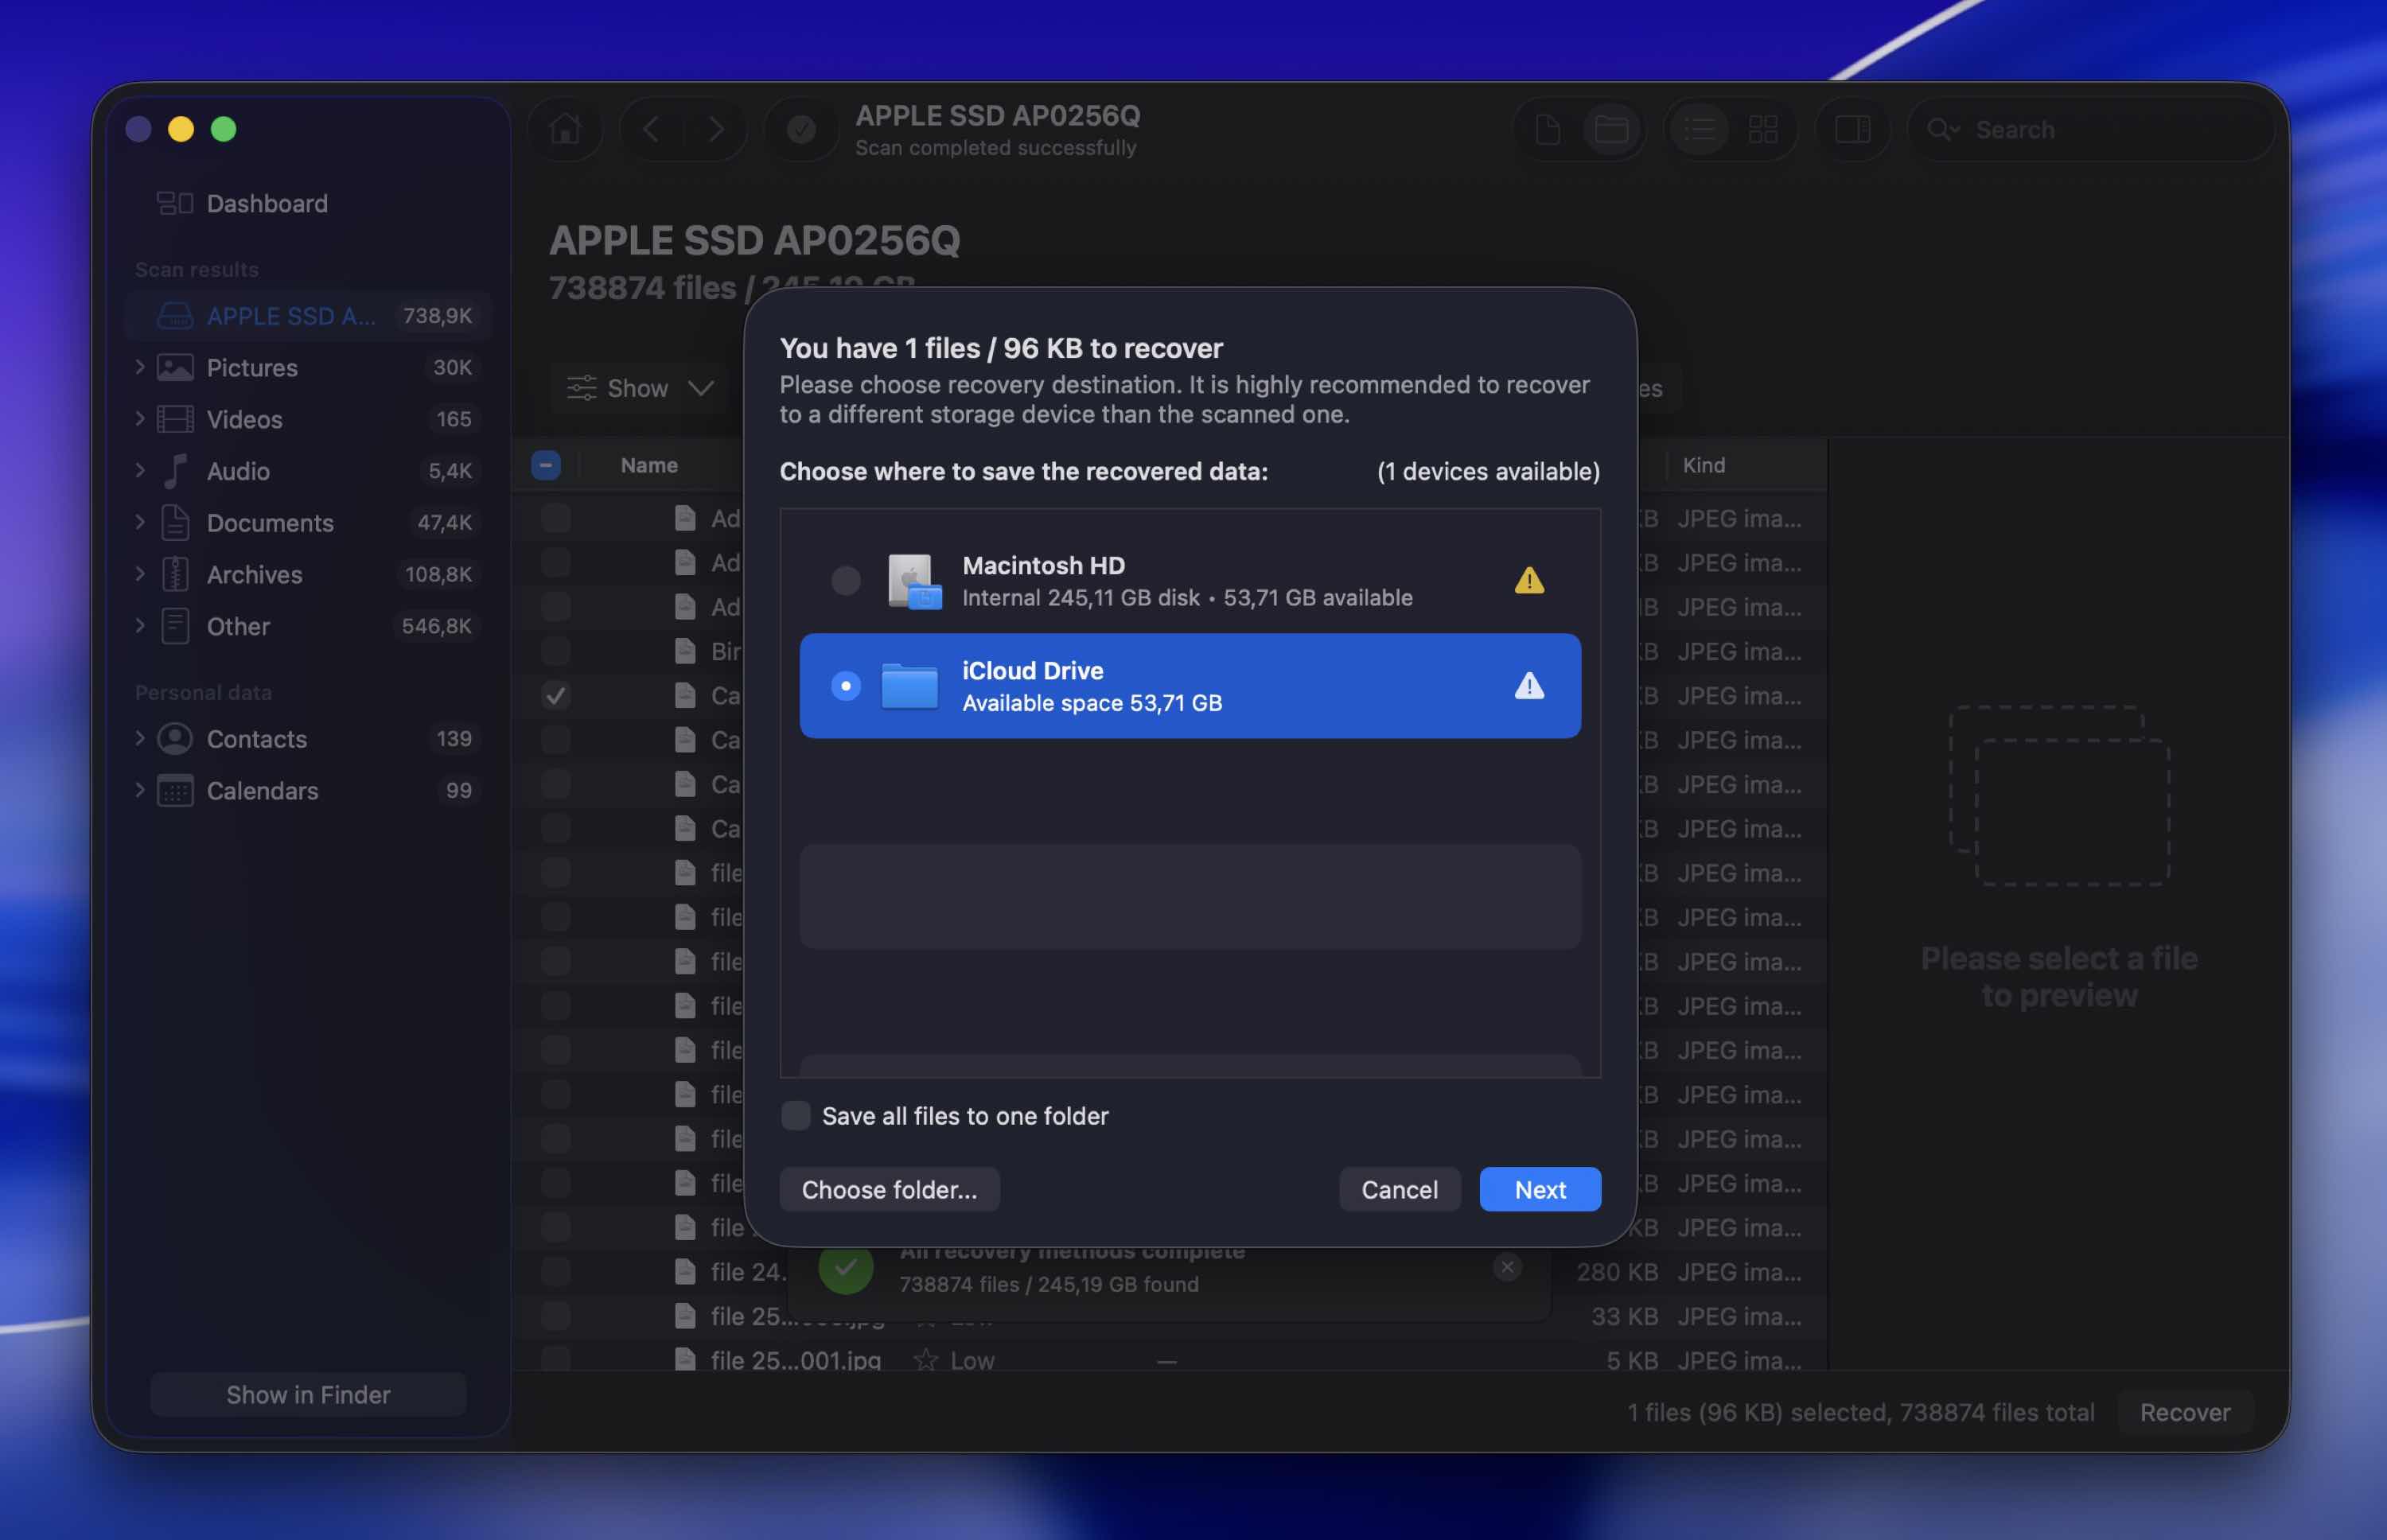This screenshot has height=1540, width=2387.
Task: Expand the Documents tree chevron
Action: pos(140,523)
